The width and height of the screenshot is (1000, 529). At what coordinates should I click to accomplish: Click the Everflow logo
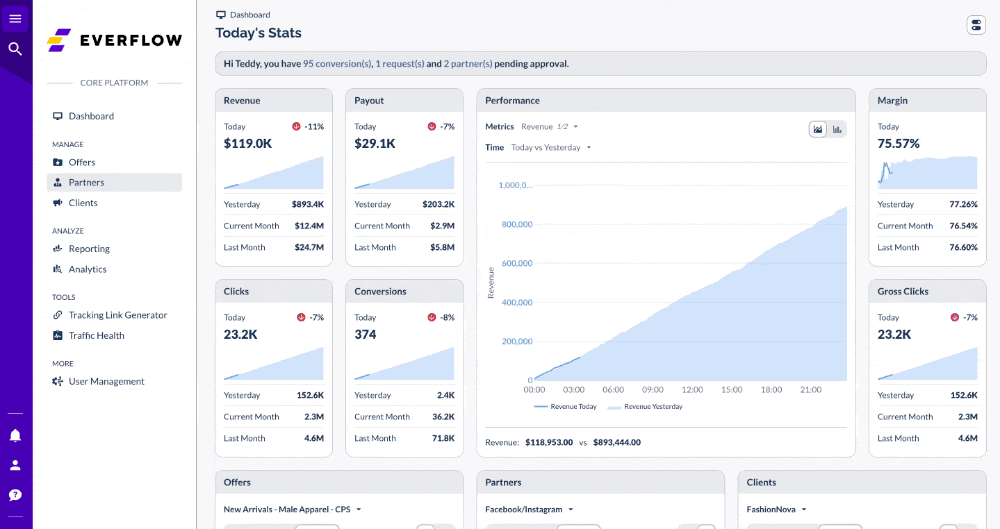[x=115, y=40]
